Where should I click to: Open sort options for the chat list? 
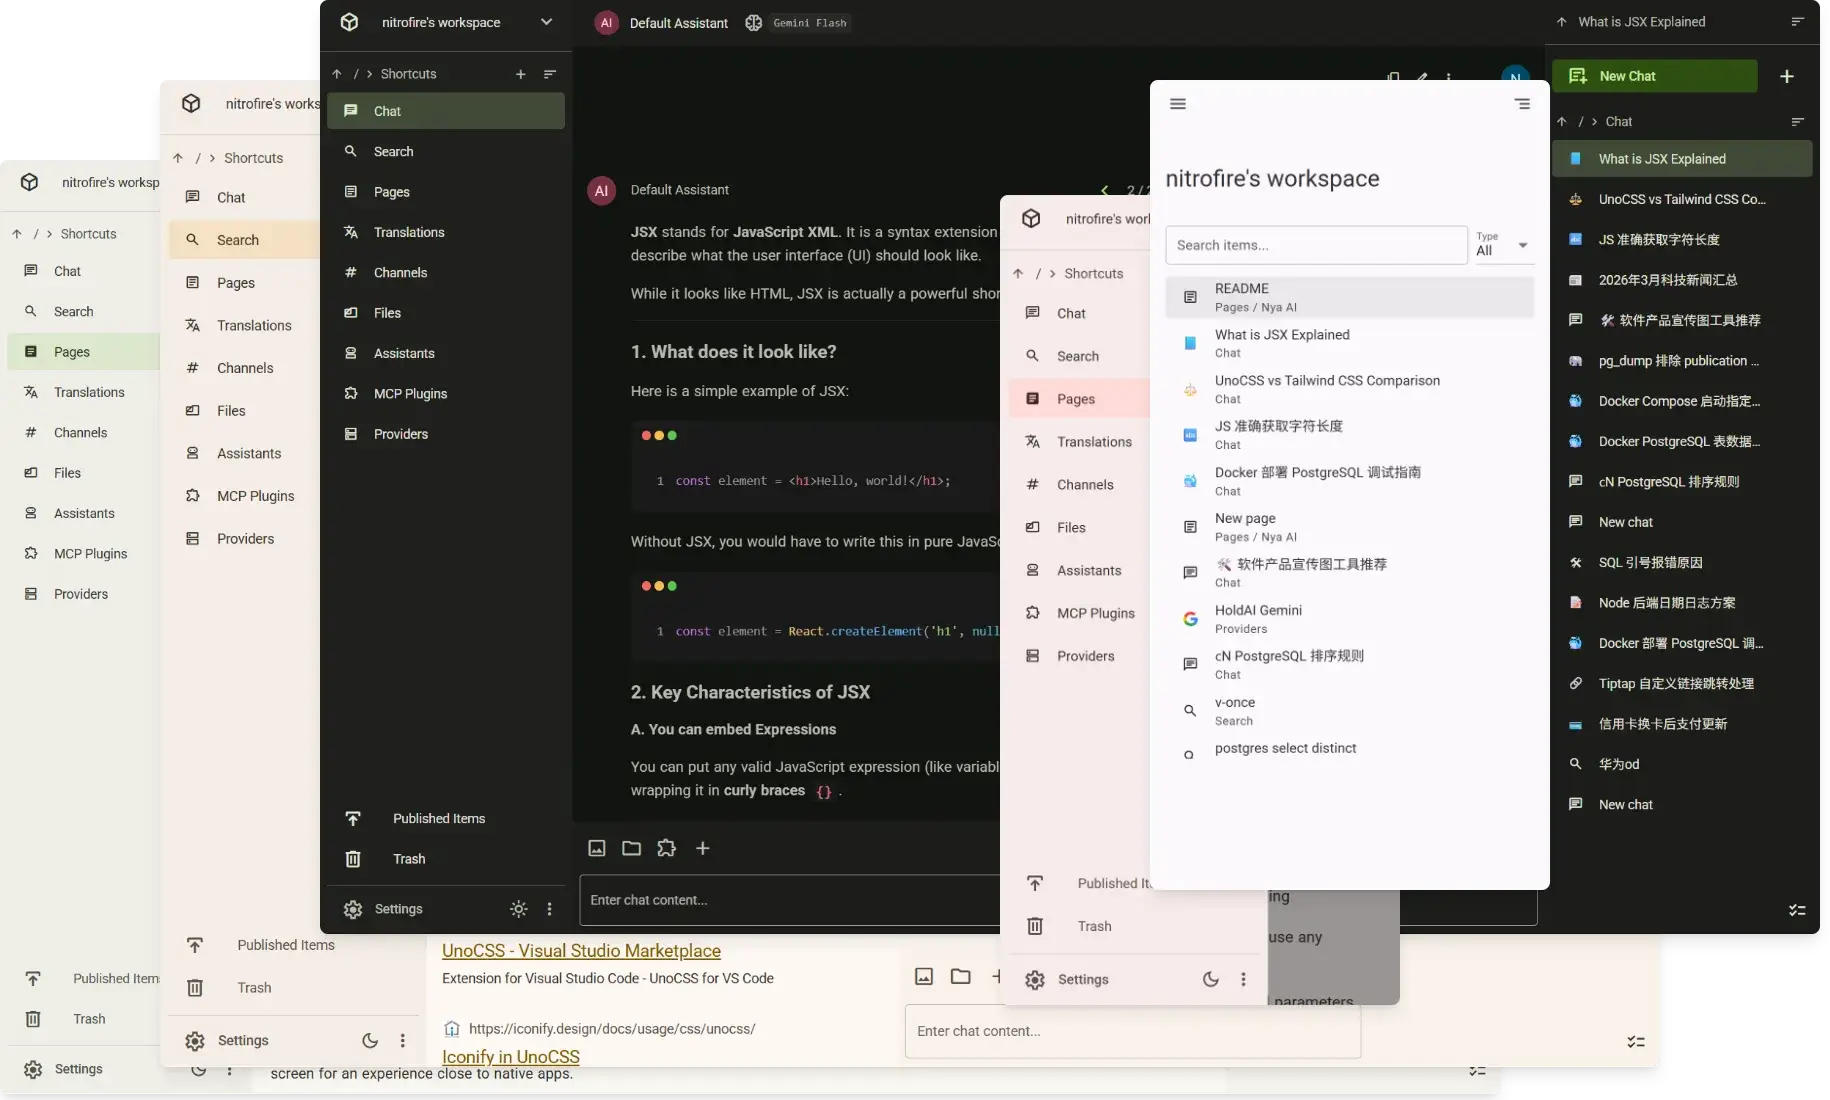coord(1797,121)
